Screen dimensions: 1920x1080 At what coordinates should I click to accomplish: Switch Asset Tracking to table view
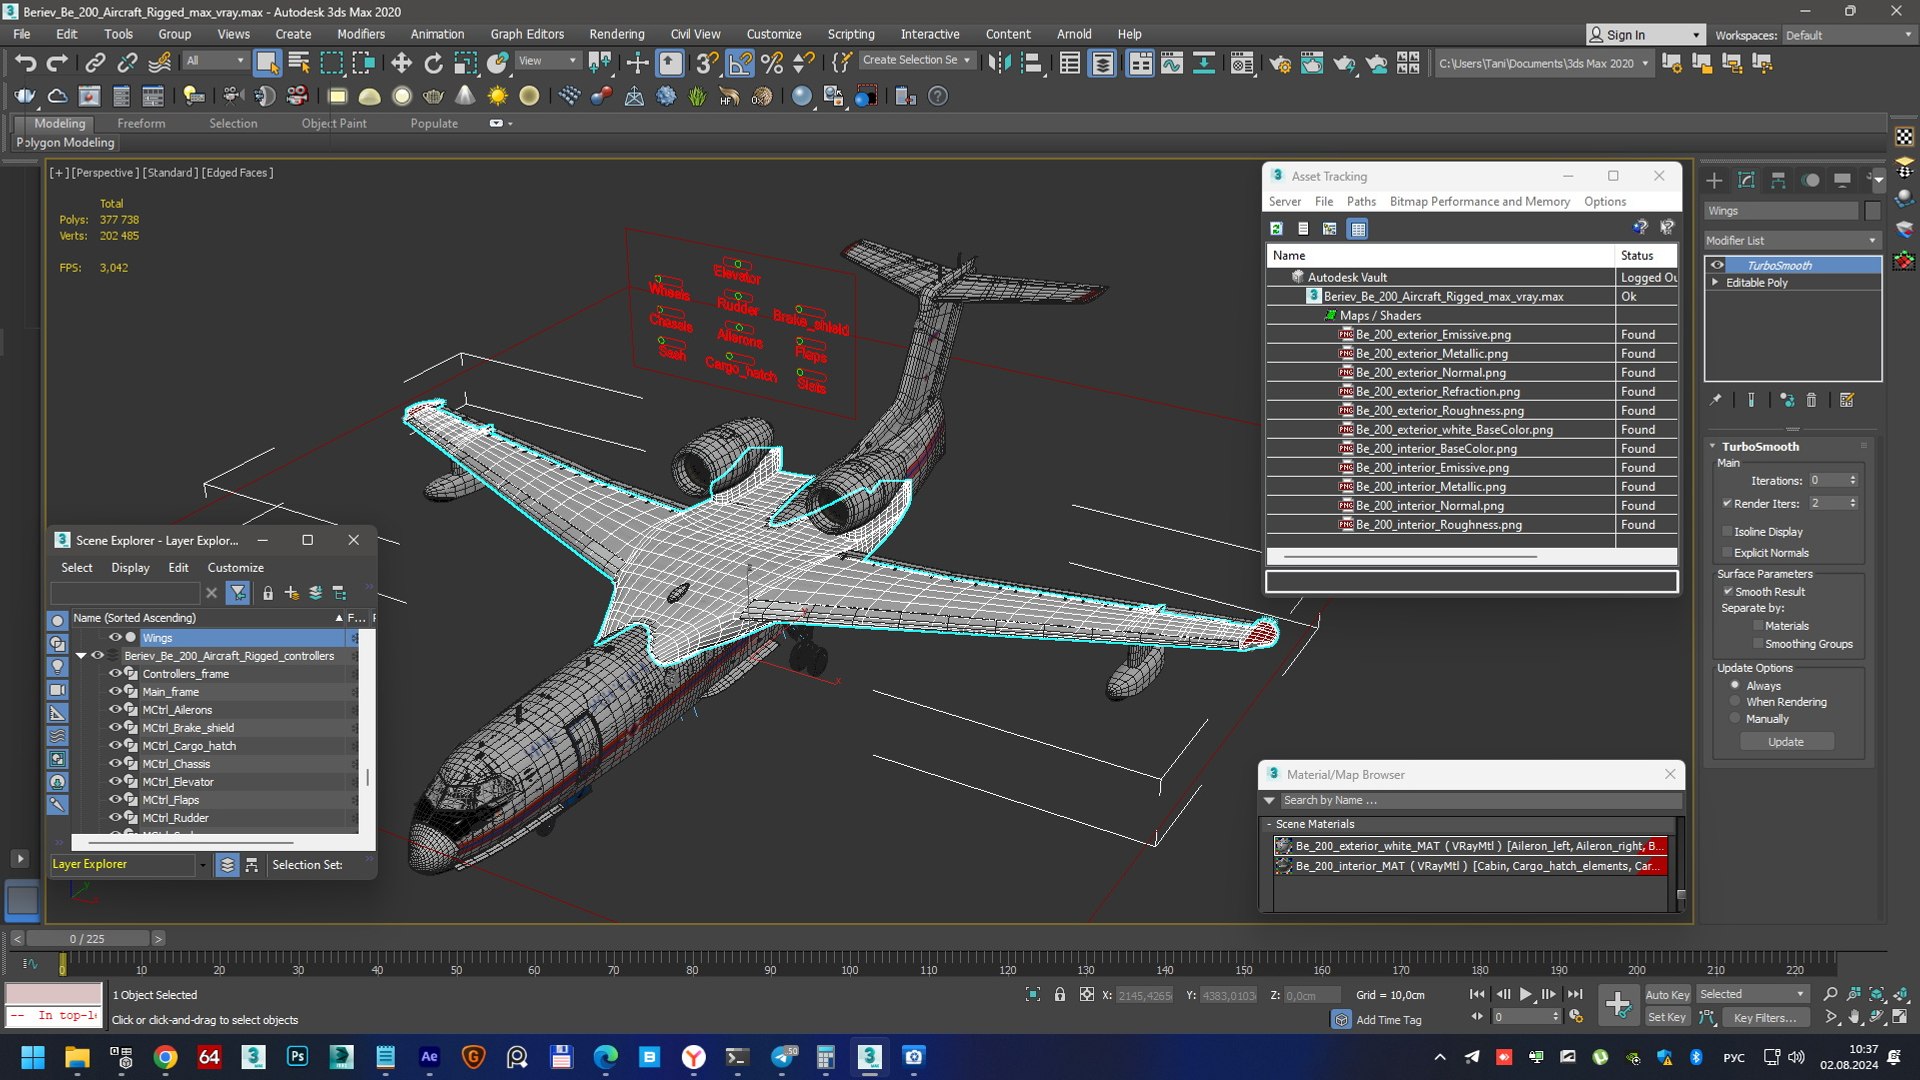click(x=1357, y=229)
